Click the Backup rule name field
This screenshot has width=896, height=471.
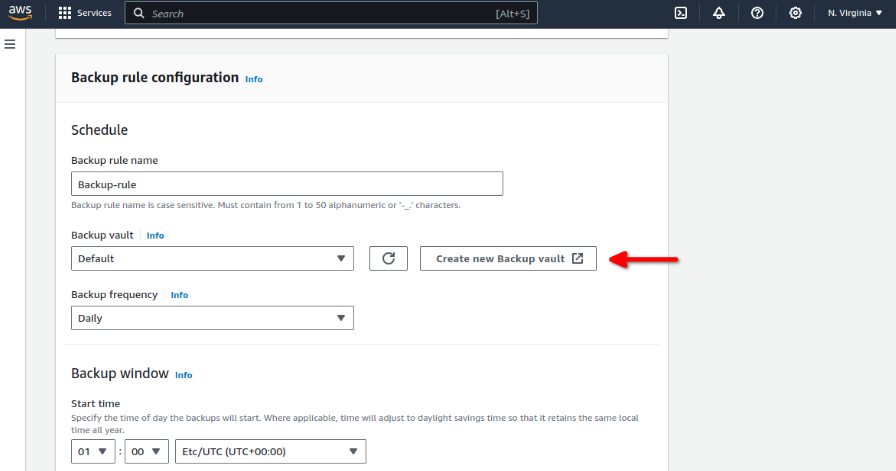coord(287,184)
